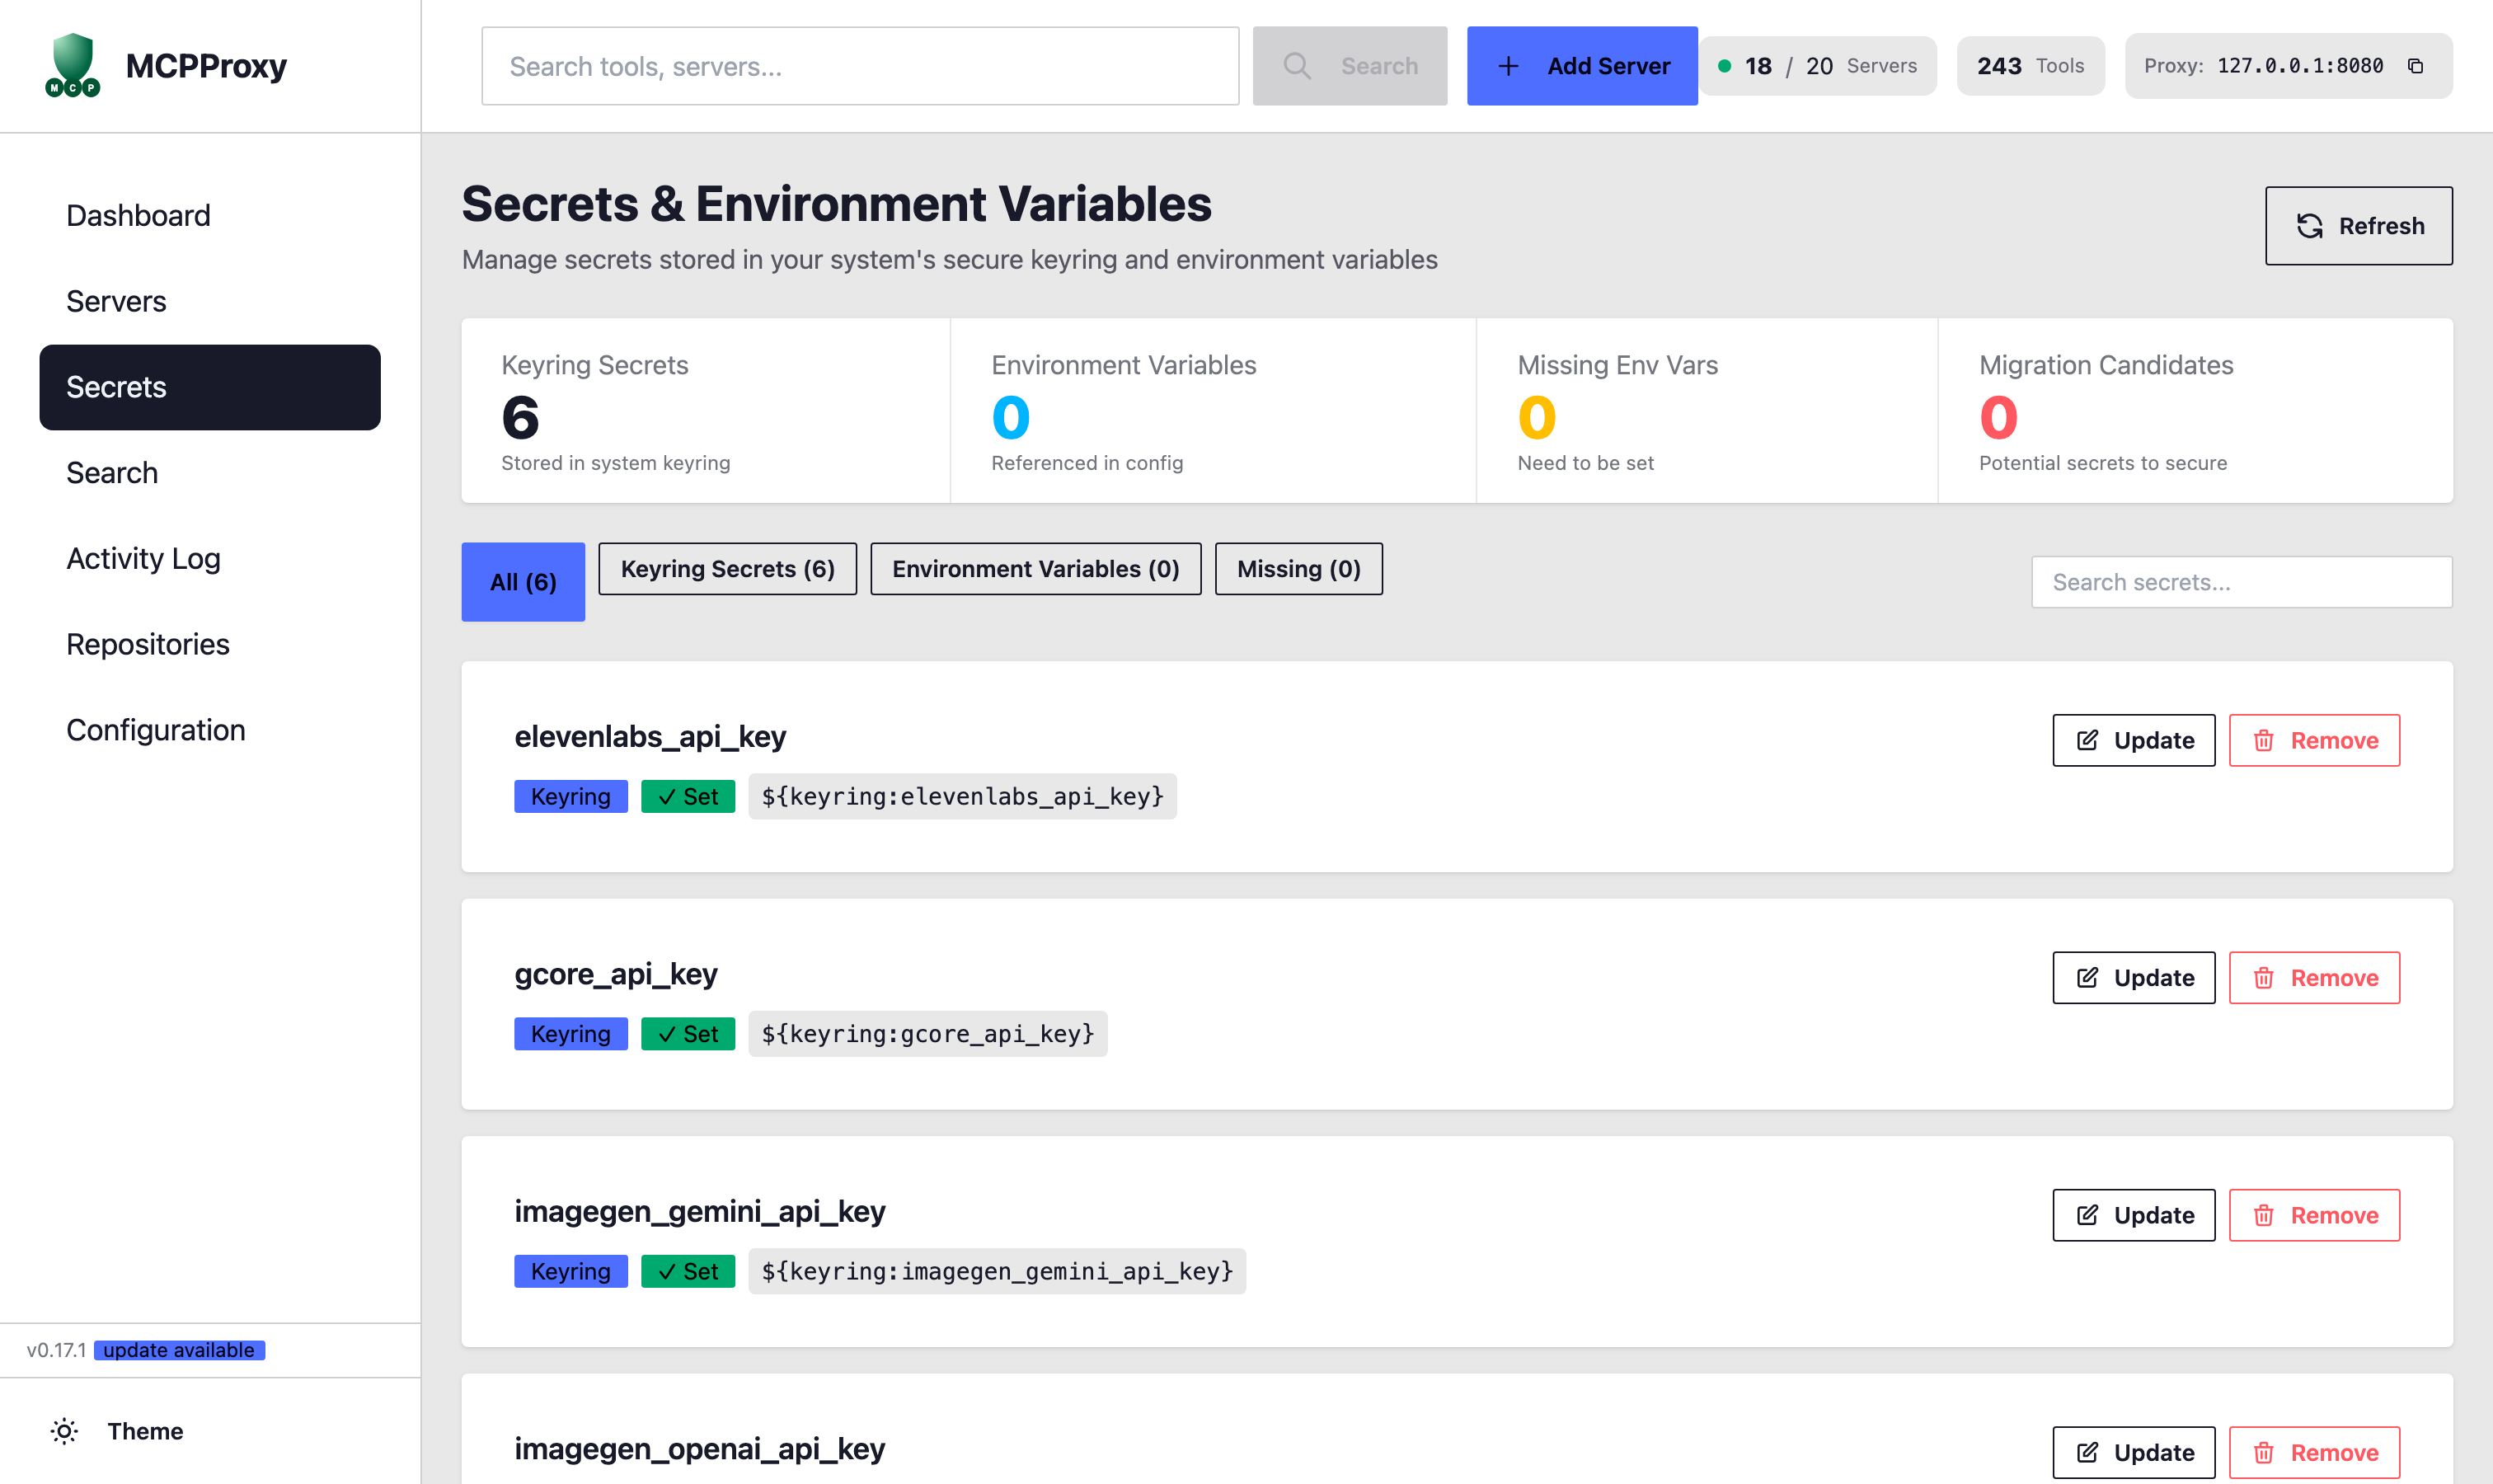Click the magnifier icon in Search button
This screenshot has height=1484, width=2493.
(x=1296, y=66)
